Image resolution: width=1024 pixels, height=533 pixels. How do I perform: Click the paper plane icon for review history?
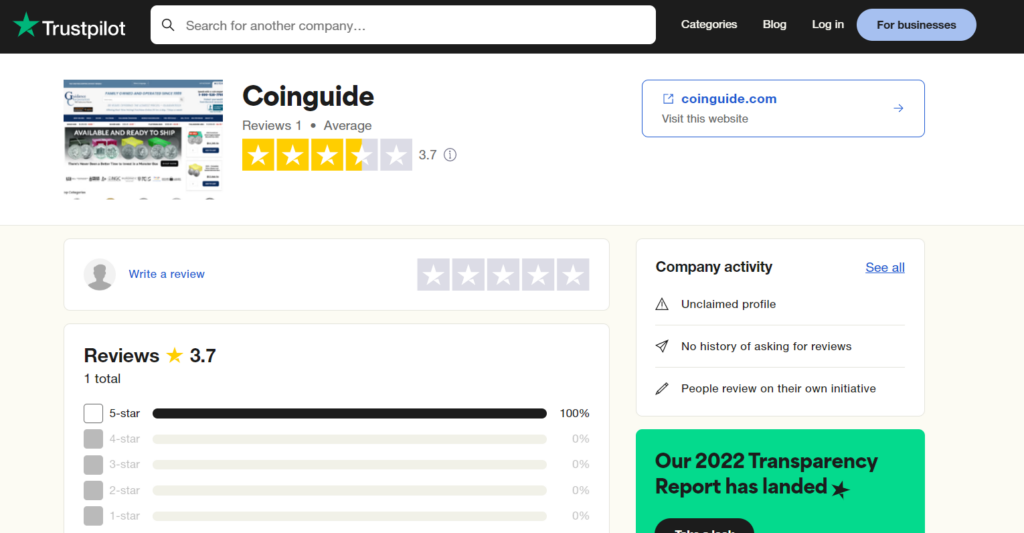click(x=662, y=346)
